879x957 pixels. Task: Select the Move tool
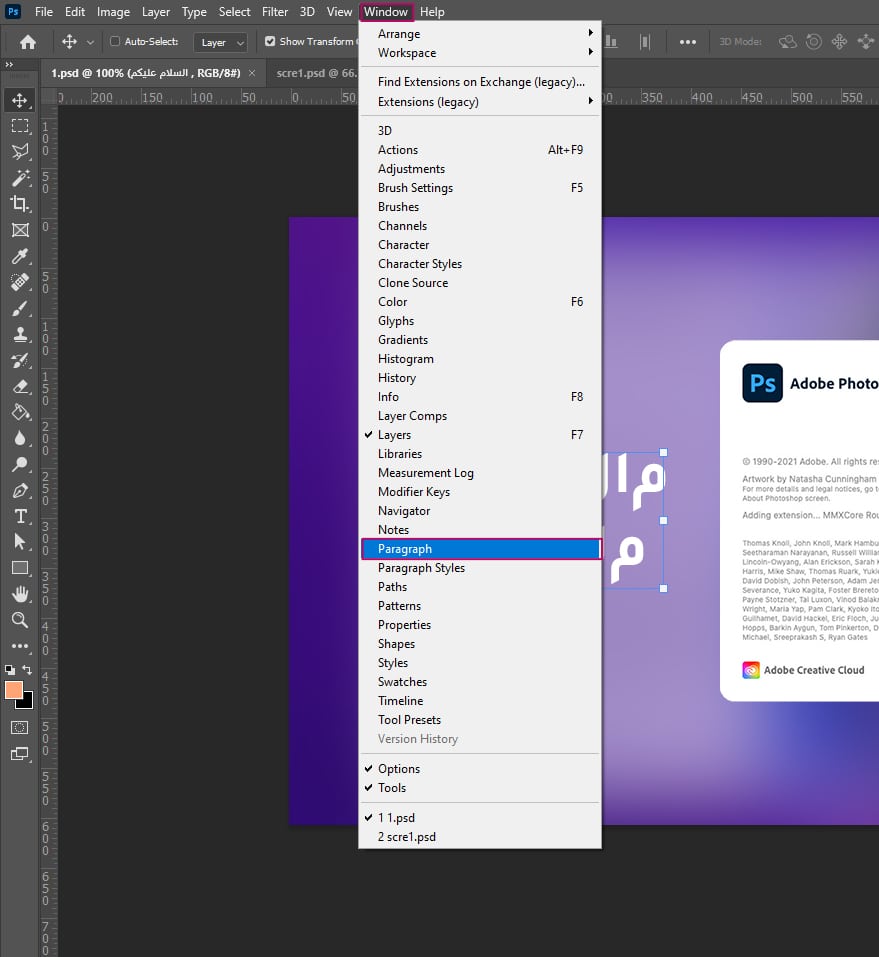coord(20,101)
